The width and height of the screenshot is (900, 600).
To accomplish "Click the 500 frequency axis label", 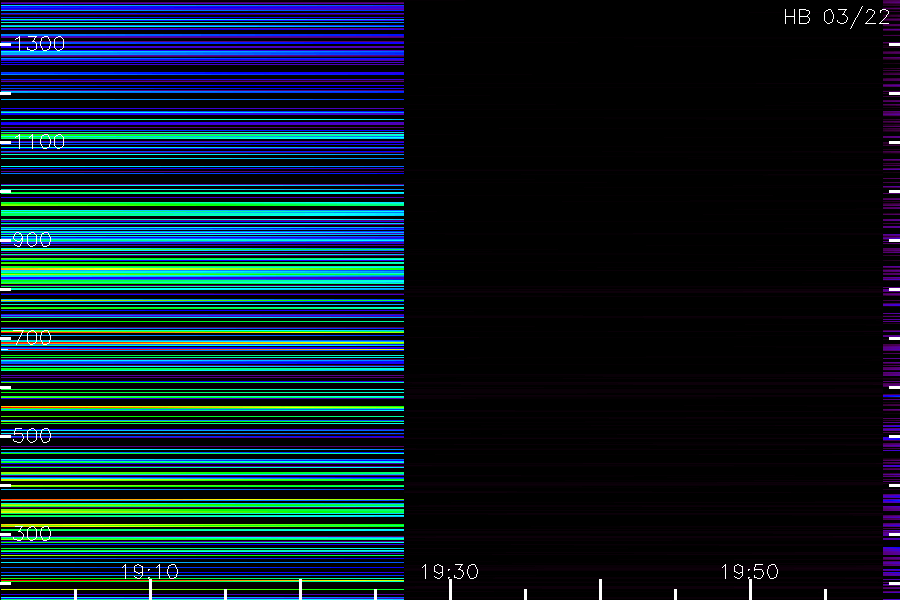I will pos(32,436).
